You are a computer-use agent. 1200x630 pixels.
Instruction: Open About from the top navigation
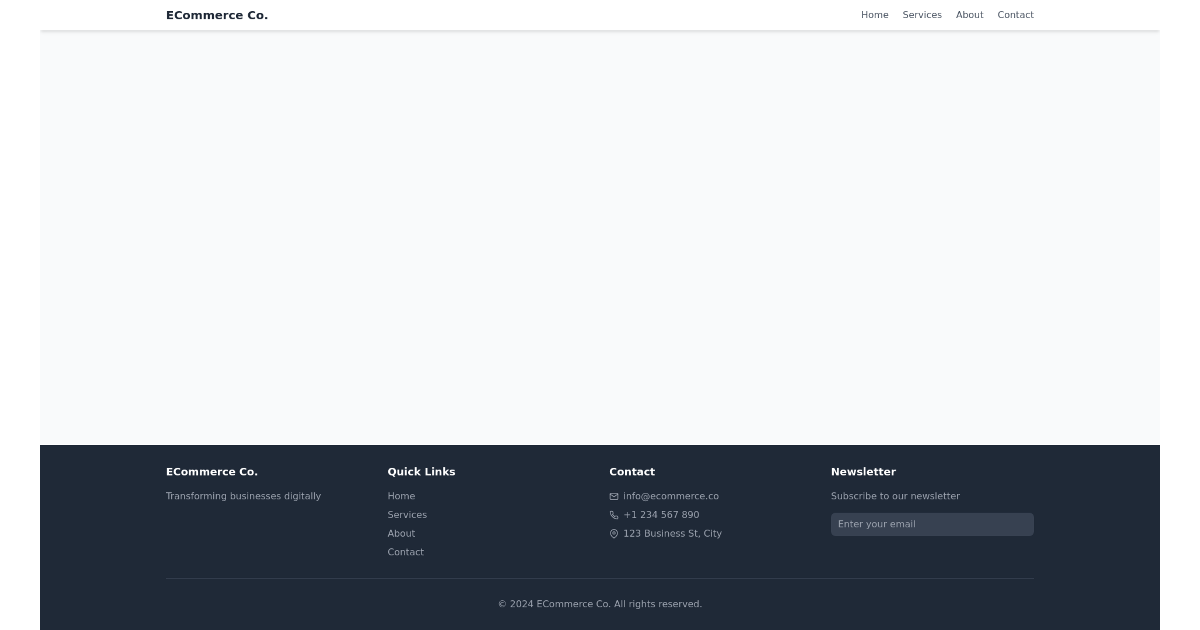[969, 15]
